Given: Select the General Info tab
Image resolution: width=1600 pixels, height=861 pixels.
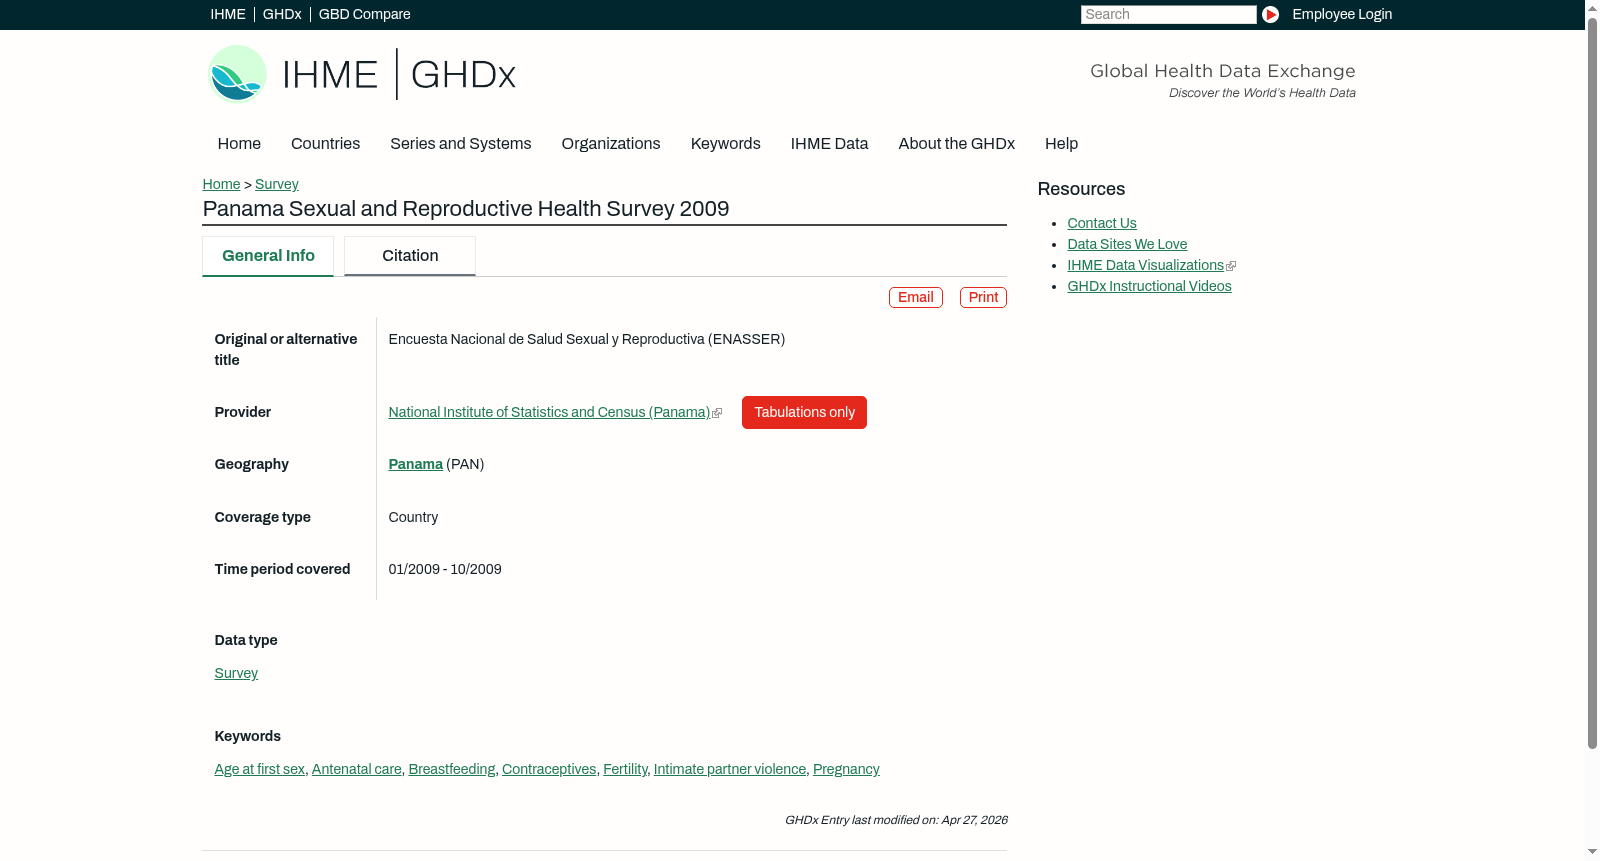Looking at the screenshot, I should tap(268, 256).
